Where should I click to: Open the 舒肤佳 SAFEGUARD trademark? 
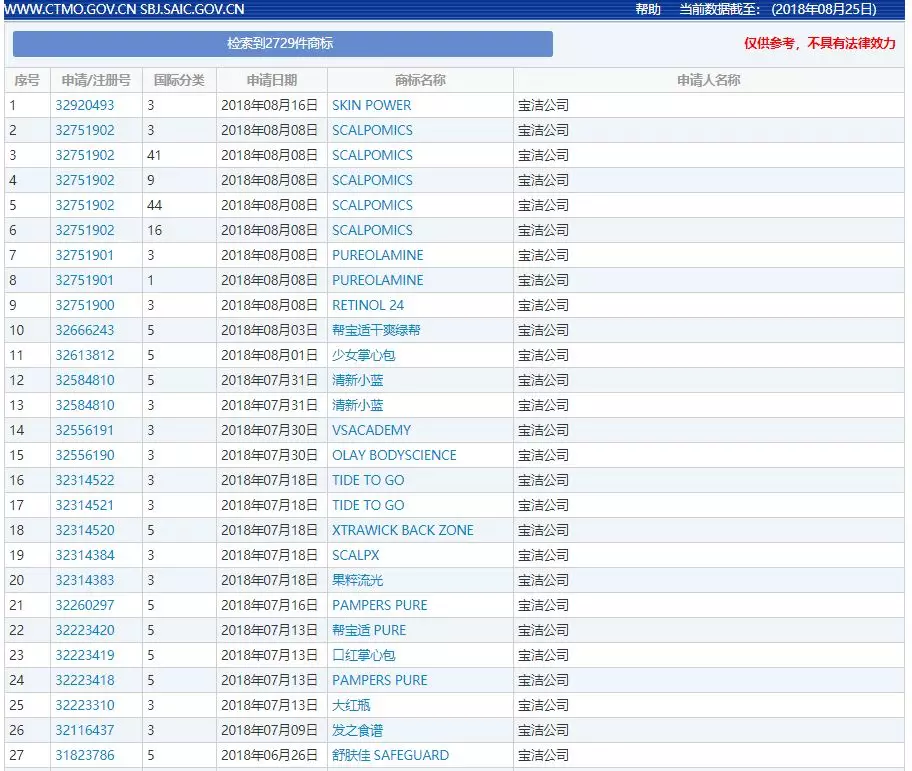pos(390,755)
